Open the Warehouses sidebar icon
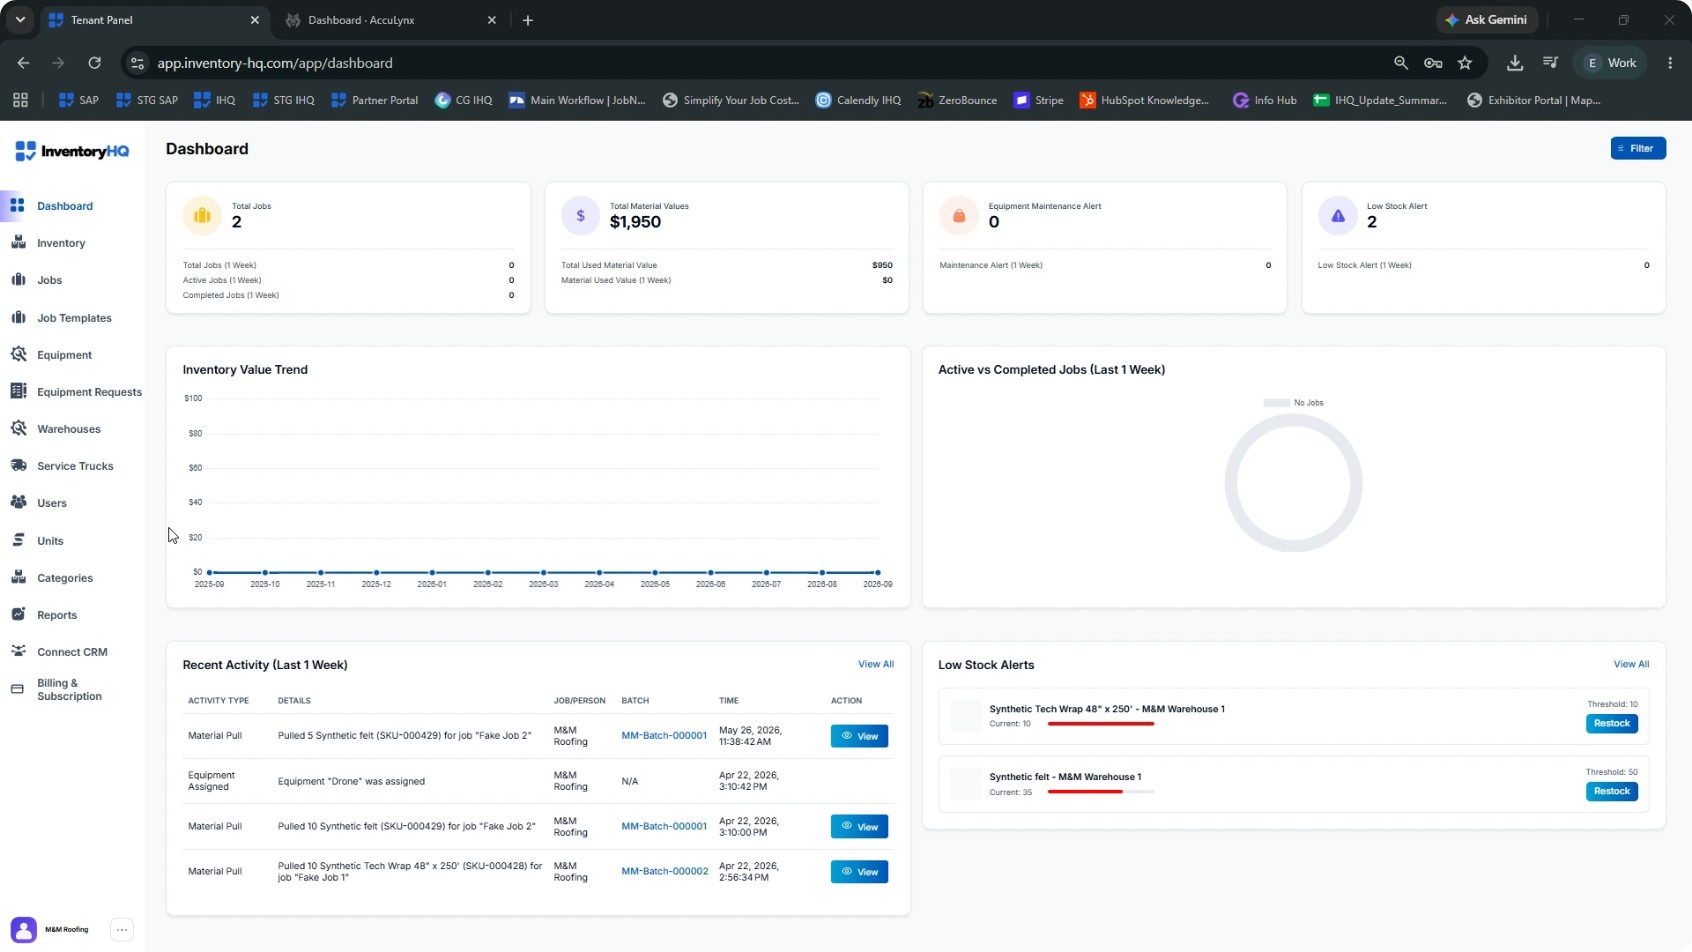The image size is (1692, 952). point(18,428)
